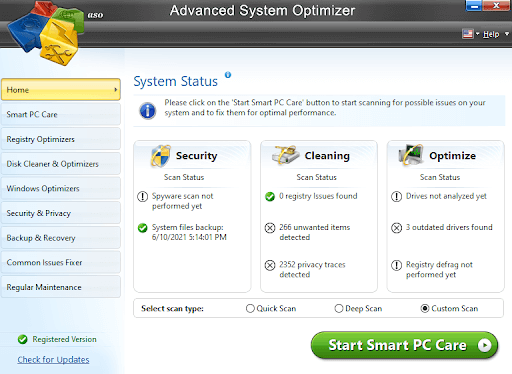Click the arrow on the Home sidebar item
This screenshot has width=512, height=374.
click(x=115, y=90)
